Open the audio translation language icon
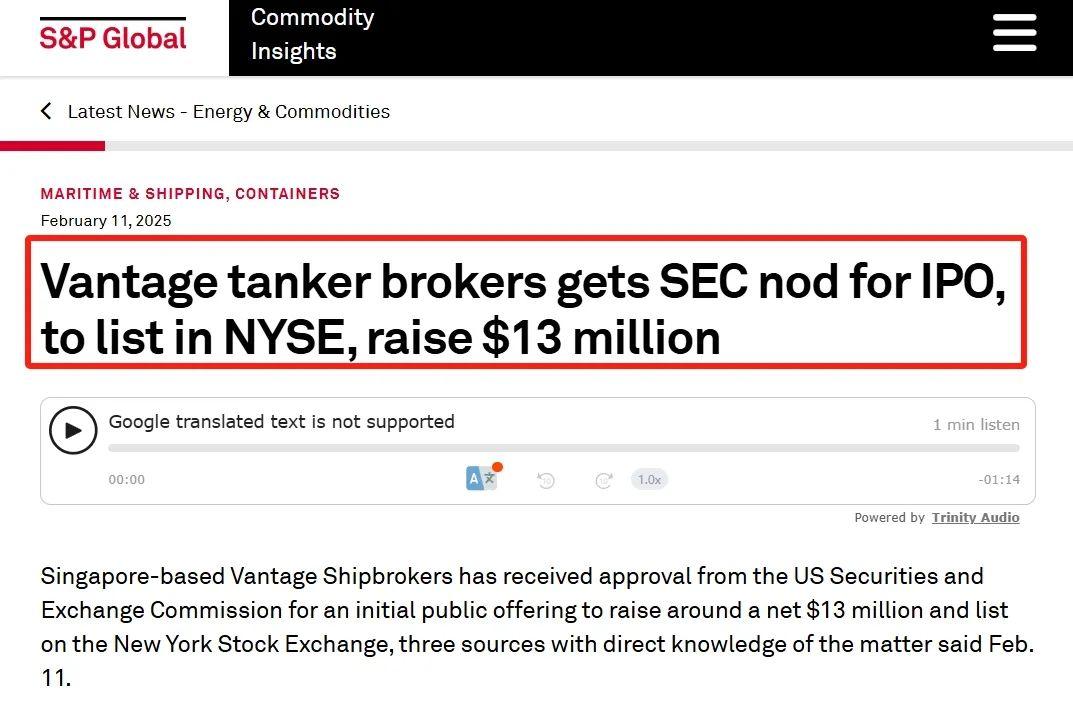 (x=483, y=478)
